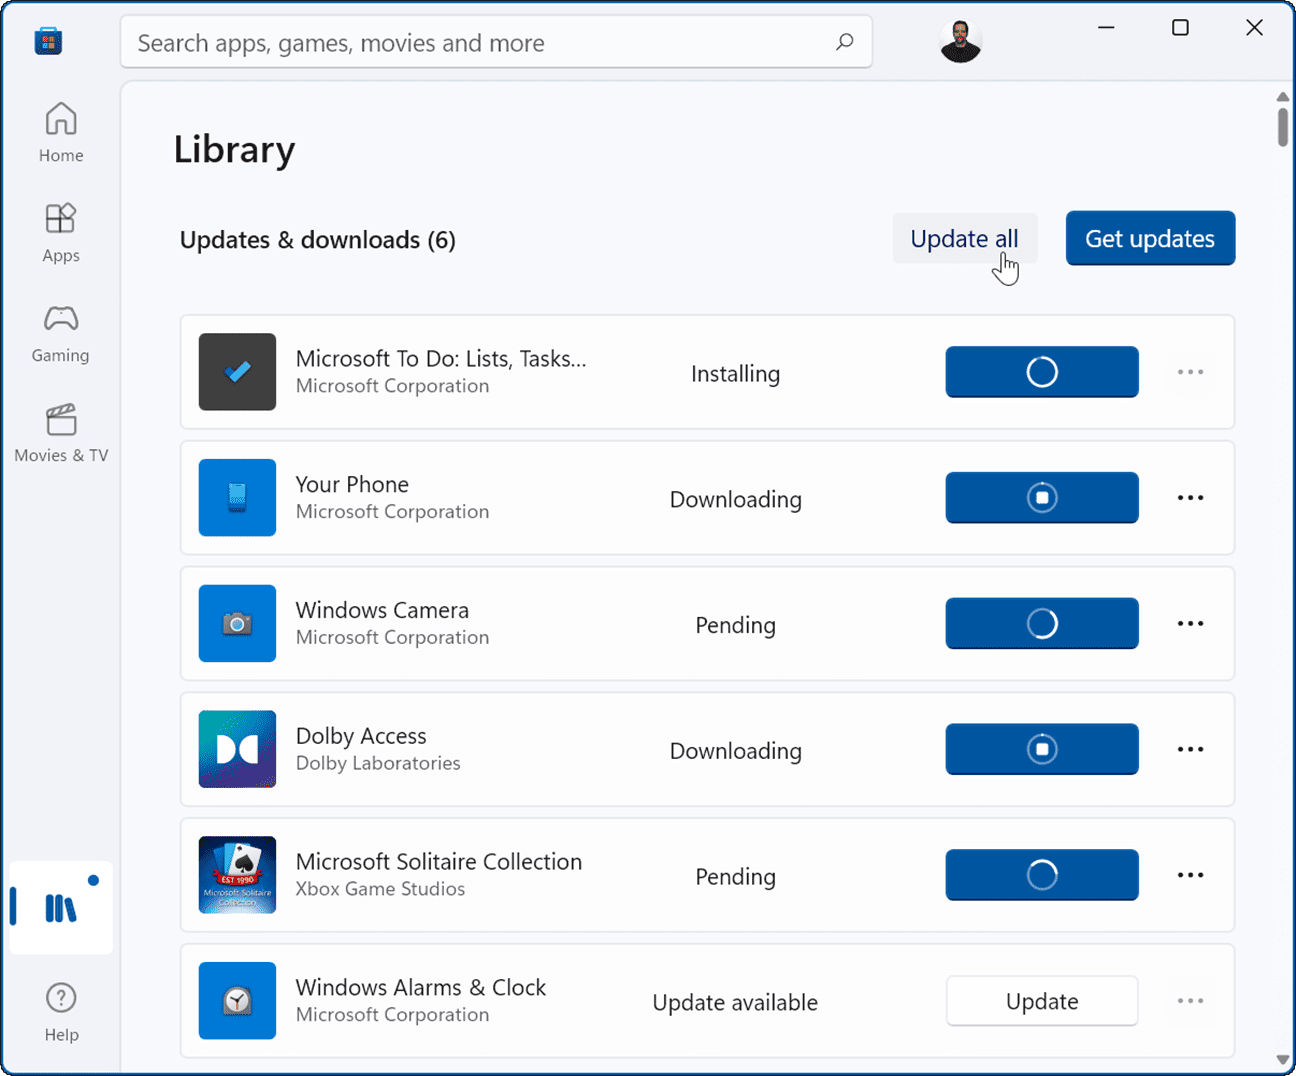Click the search apps field

point(495,42)
